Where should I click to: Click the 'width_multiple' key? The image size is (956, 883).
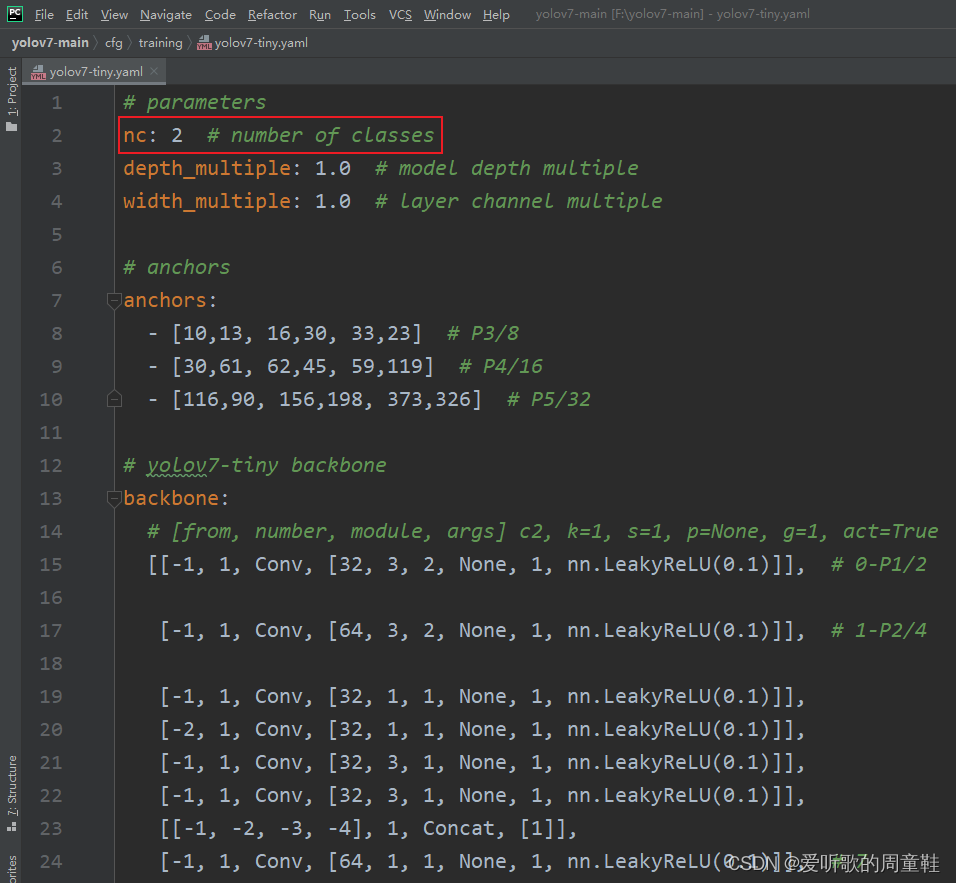point(207,201)
